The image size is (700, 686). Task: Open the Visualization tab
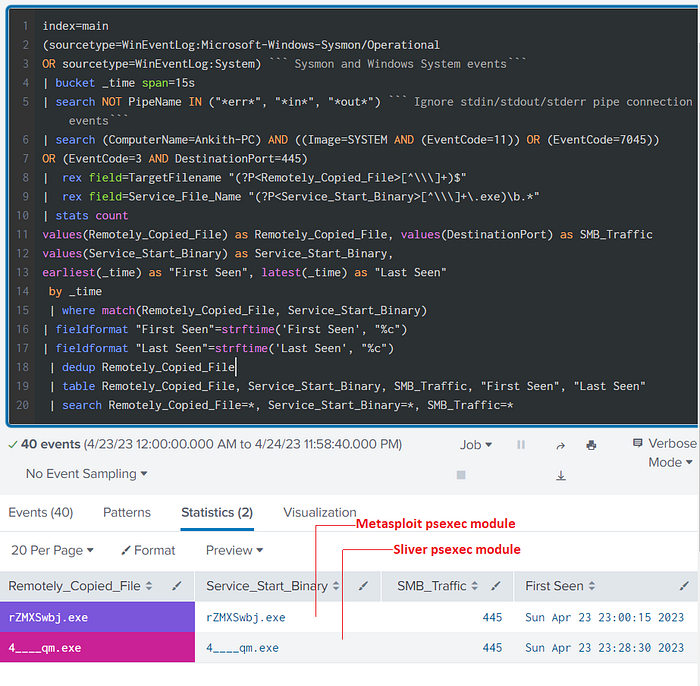point(320,512)
